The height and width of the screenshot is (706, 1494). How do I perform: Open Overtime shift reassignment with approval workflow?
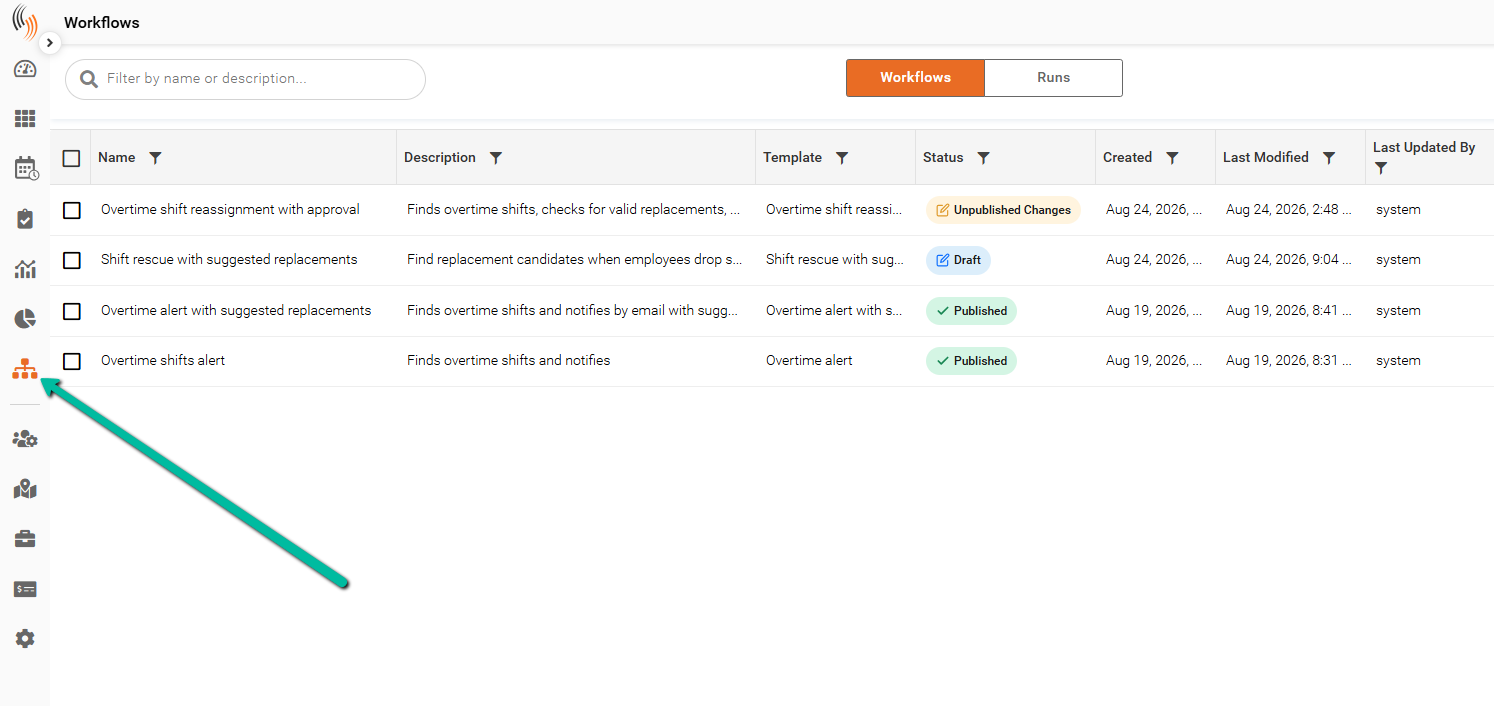[x=230, y=210]
